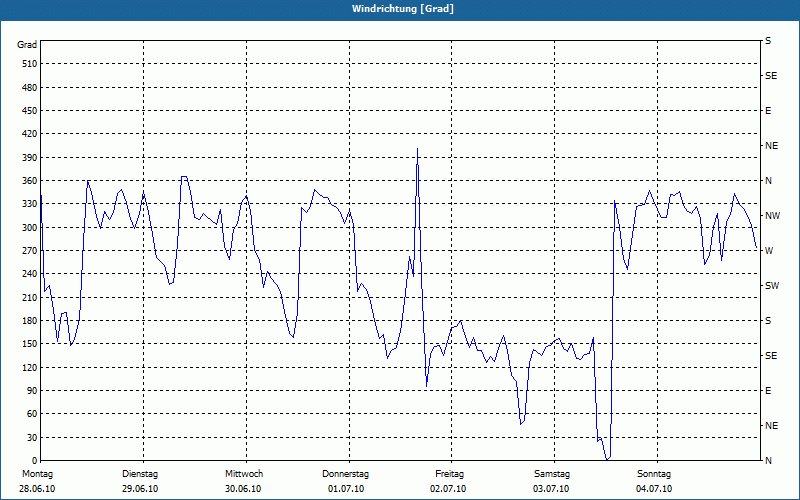
Task: Click the date 03.07.10
Action: click(x=551, y=489)
